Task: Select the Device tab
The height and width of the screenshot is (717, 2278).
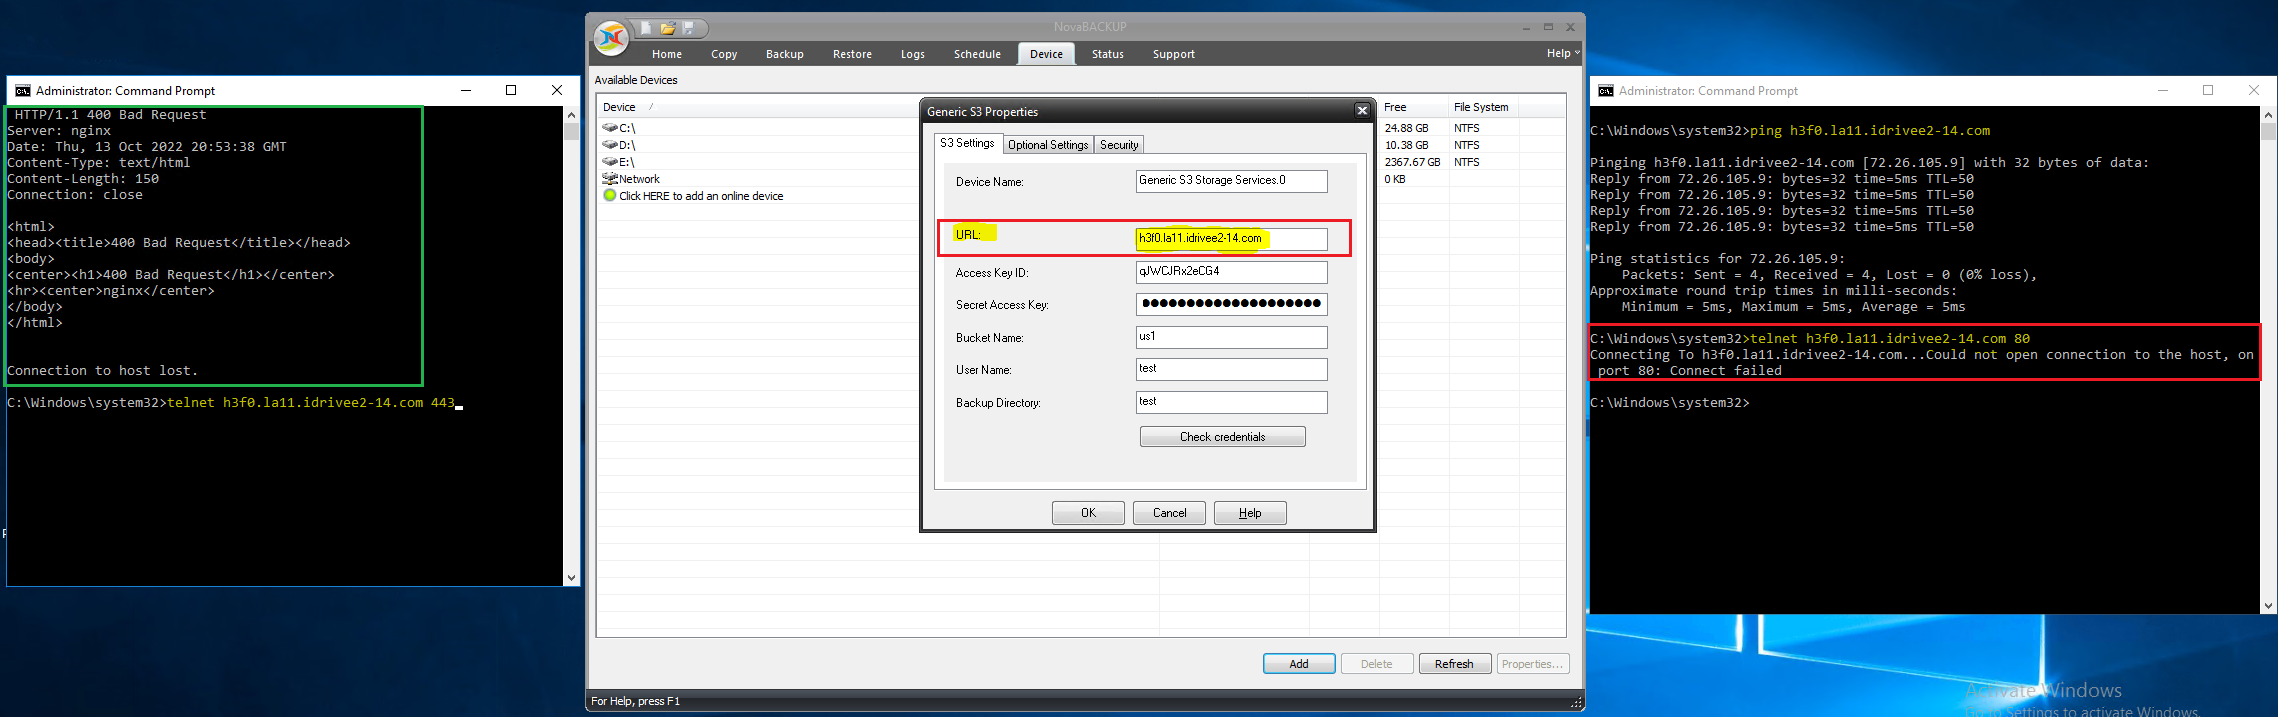Action: (x=1046, y=54)
